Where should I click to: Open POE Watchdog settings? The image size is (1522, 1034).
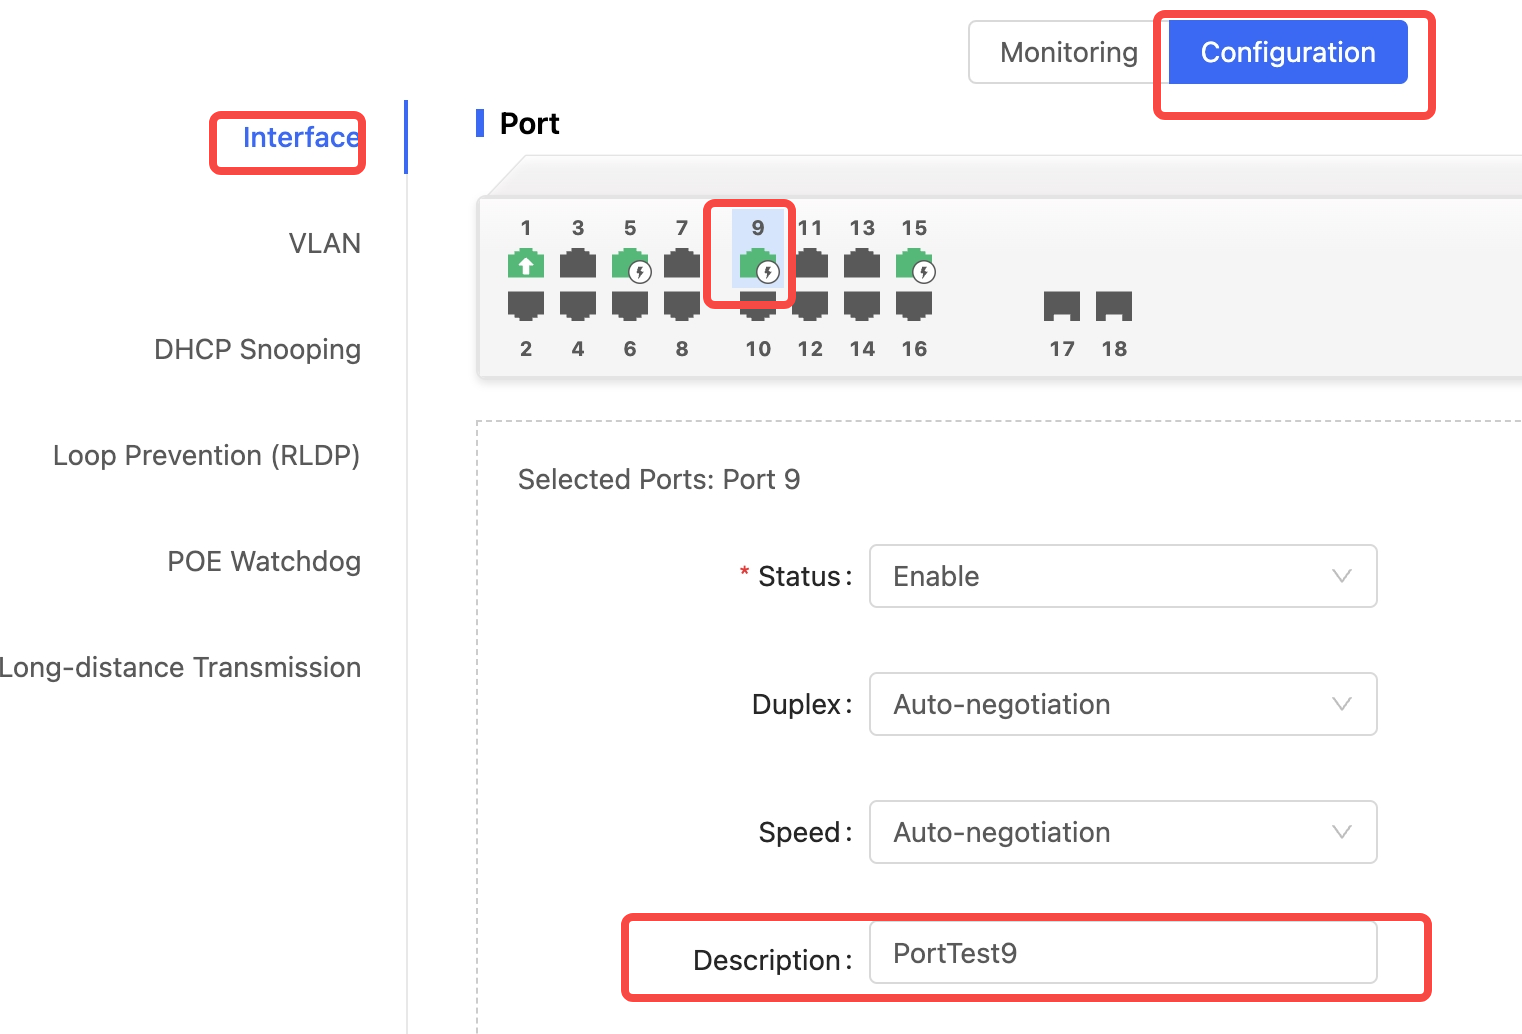[264, 561]
